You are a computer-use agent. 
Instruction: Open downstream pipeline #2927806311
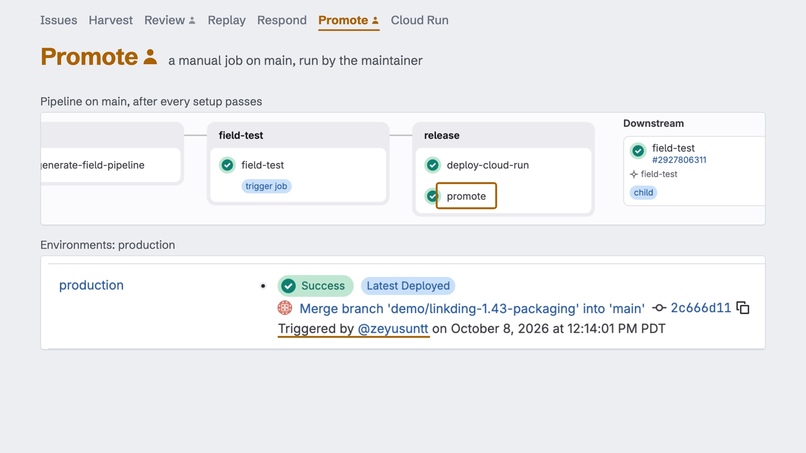pyautogui.click(x=679, y=160)
